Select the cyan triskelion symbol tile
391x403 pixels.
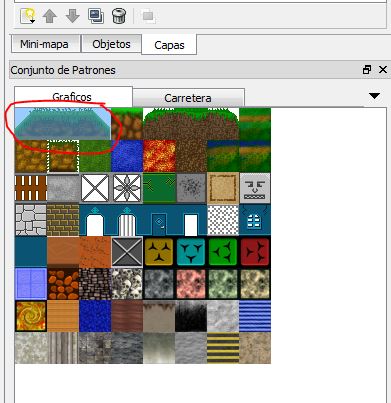(x=191, y=252)
